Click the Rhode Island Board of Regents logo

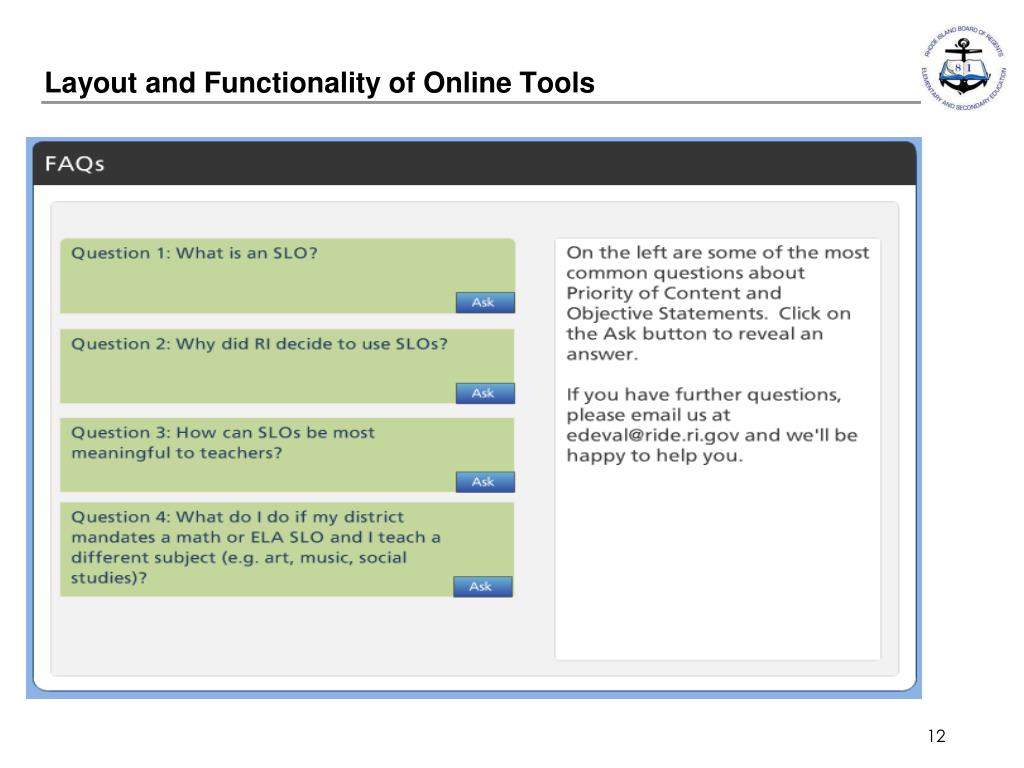coord(964,69)
